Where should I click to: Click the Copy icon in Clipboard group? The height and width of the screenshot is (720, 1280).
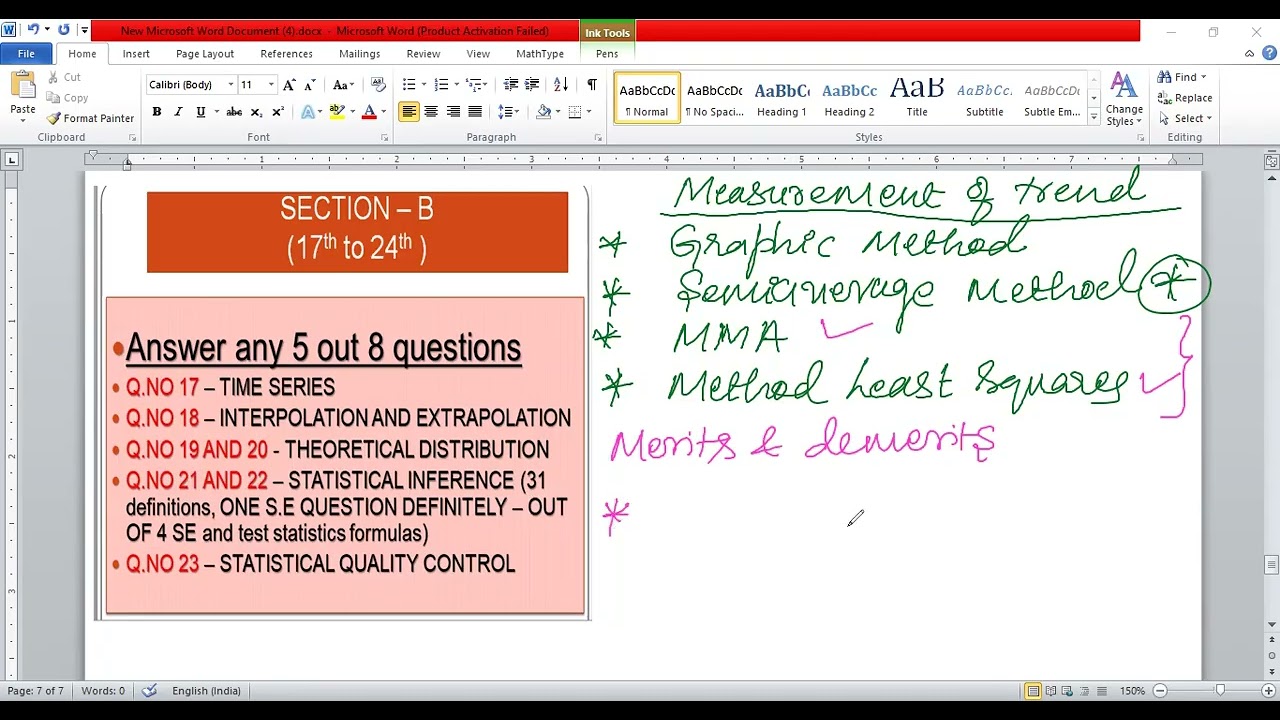[54, 98]
